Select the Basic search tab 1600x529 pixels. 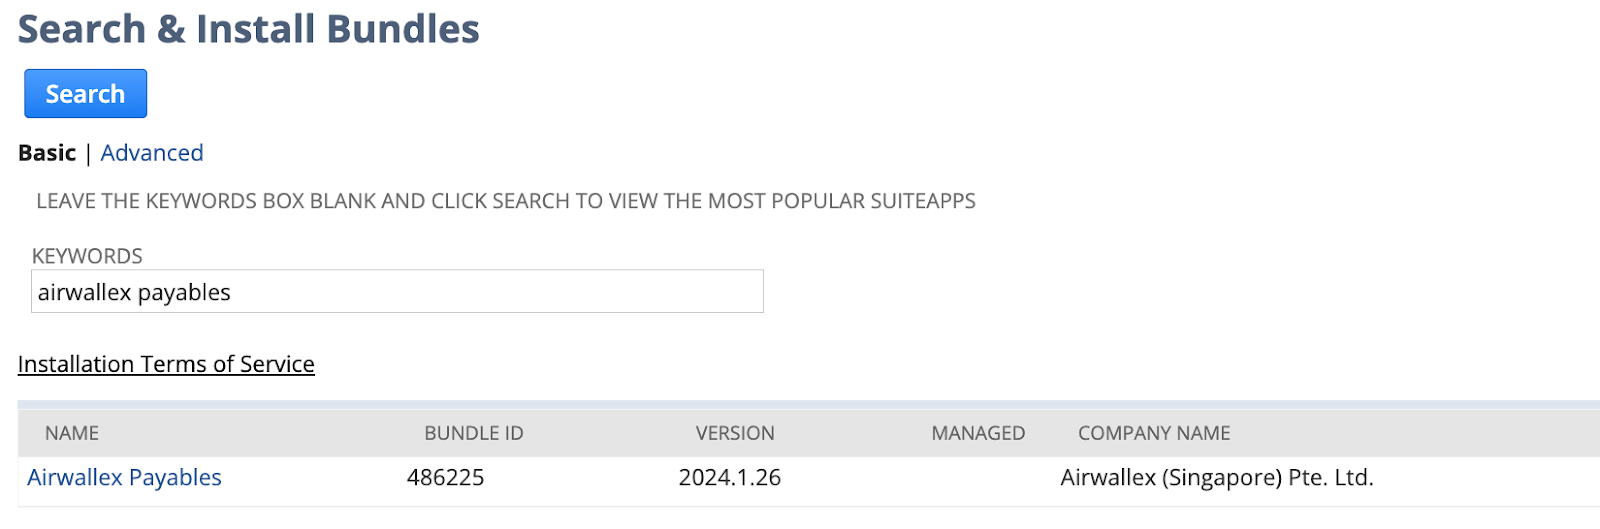tap(47, 153)
